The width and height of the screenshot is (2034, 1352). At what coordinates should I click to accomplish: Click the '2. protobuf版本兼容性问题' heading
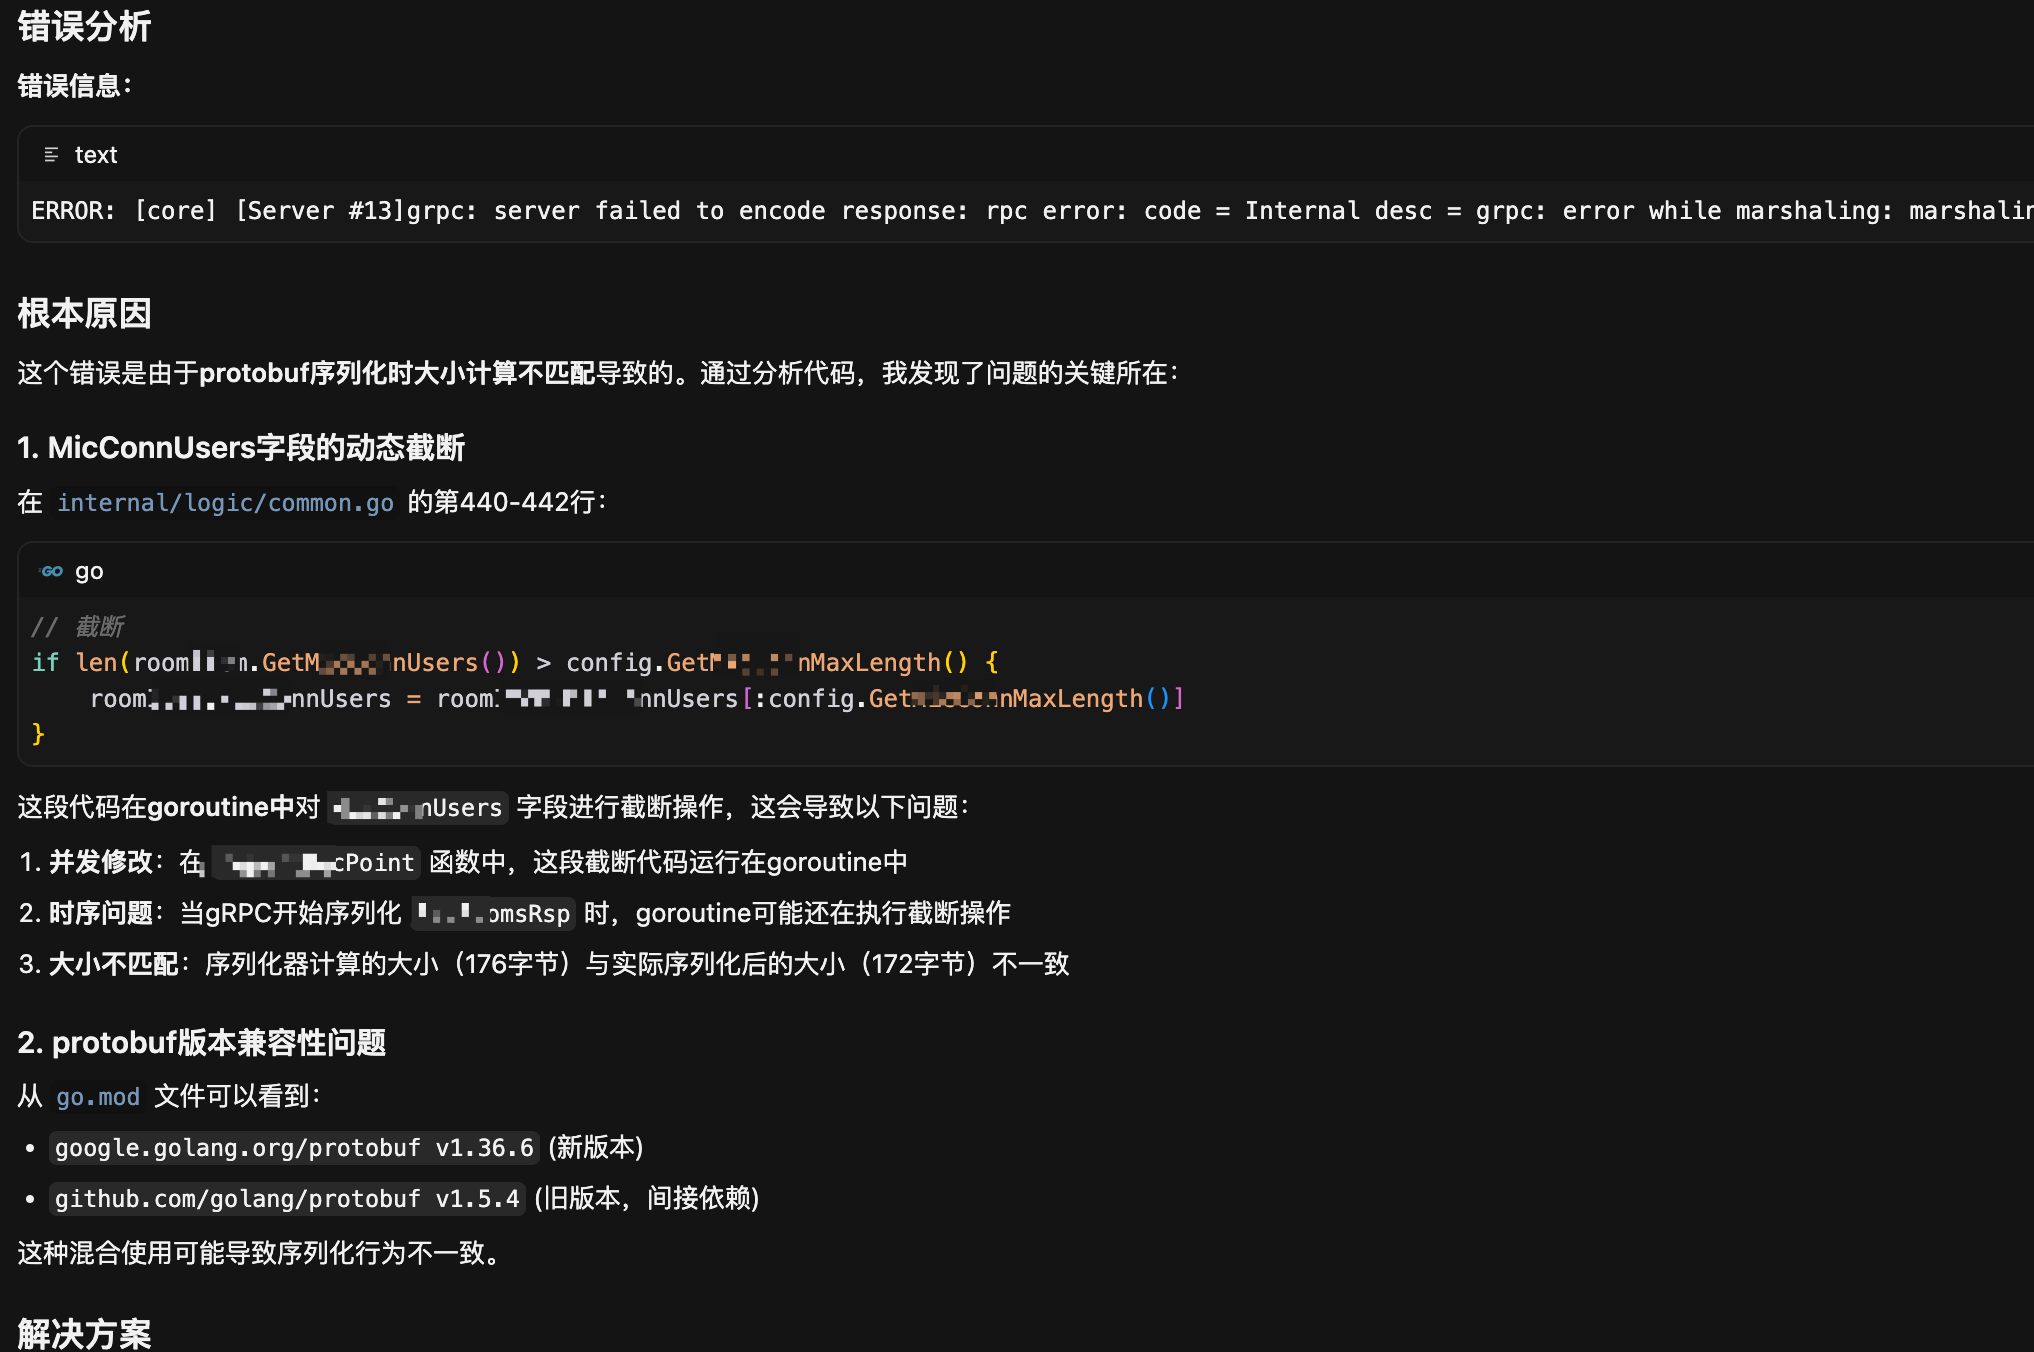tap(202, 1043)
